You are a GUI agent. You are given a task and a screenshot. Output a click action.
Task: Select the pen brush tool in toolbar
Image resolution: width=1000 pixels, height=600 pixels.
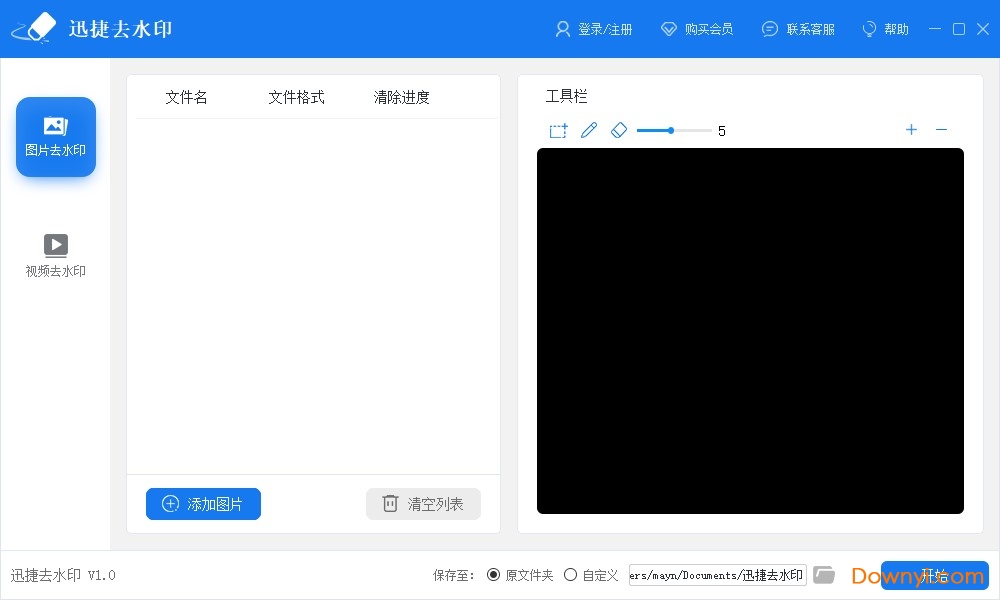click(x=589, y=130)
